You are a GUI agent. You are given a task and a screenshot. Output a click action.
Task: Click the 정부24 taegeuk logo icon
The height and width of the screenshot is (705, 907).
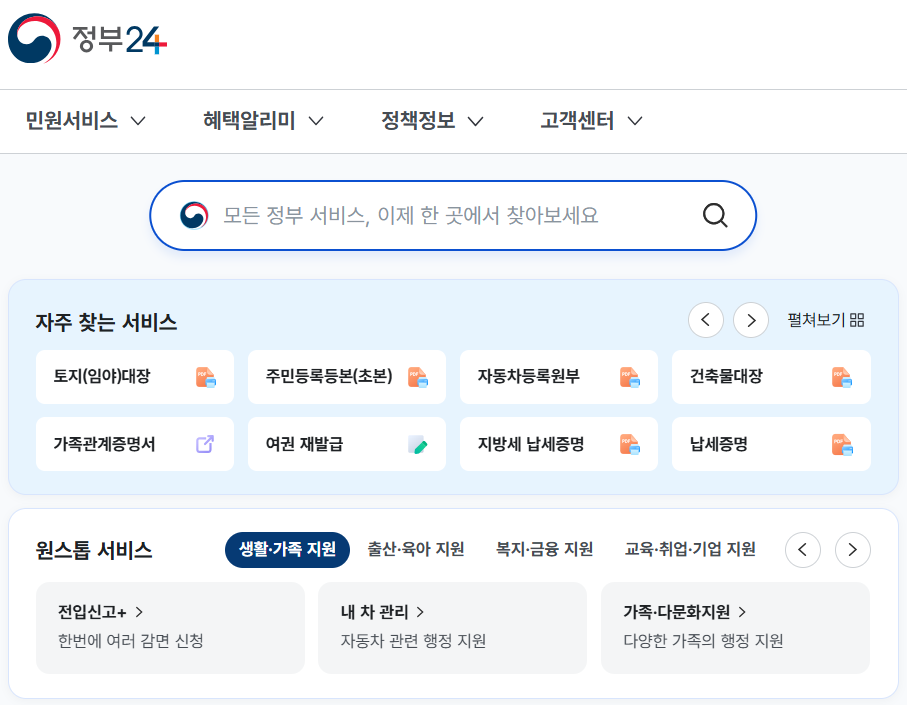pos(36,41)
